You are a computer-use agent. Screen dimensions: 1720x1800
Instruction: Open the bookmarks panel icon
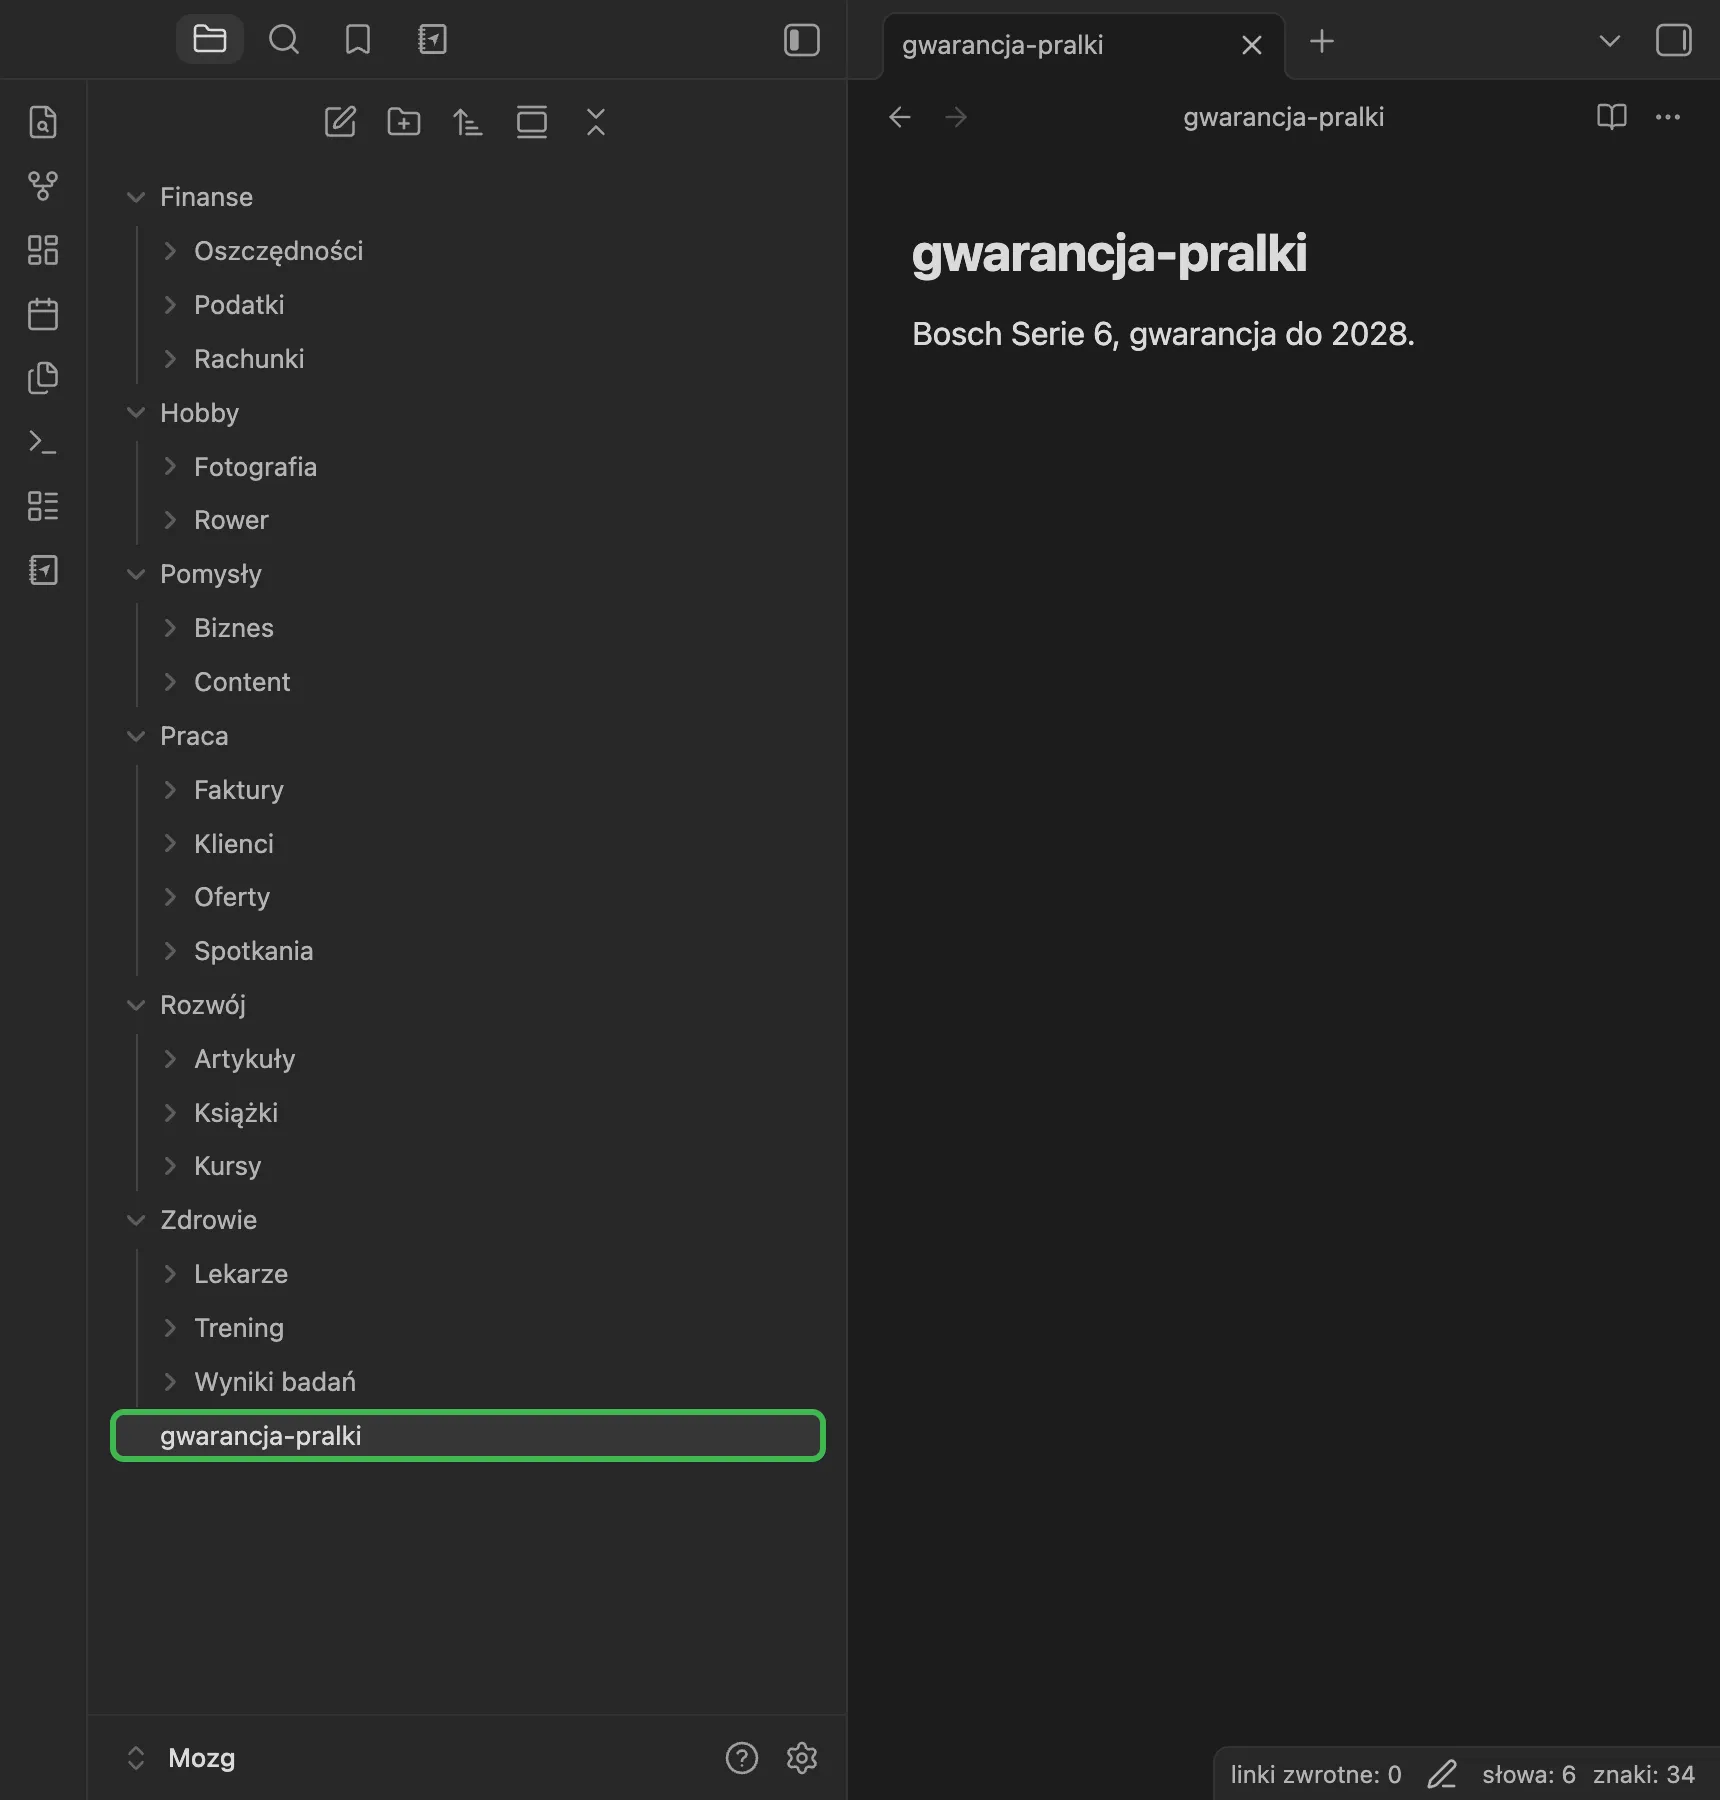tap(358, 40)
